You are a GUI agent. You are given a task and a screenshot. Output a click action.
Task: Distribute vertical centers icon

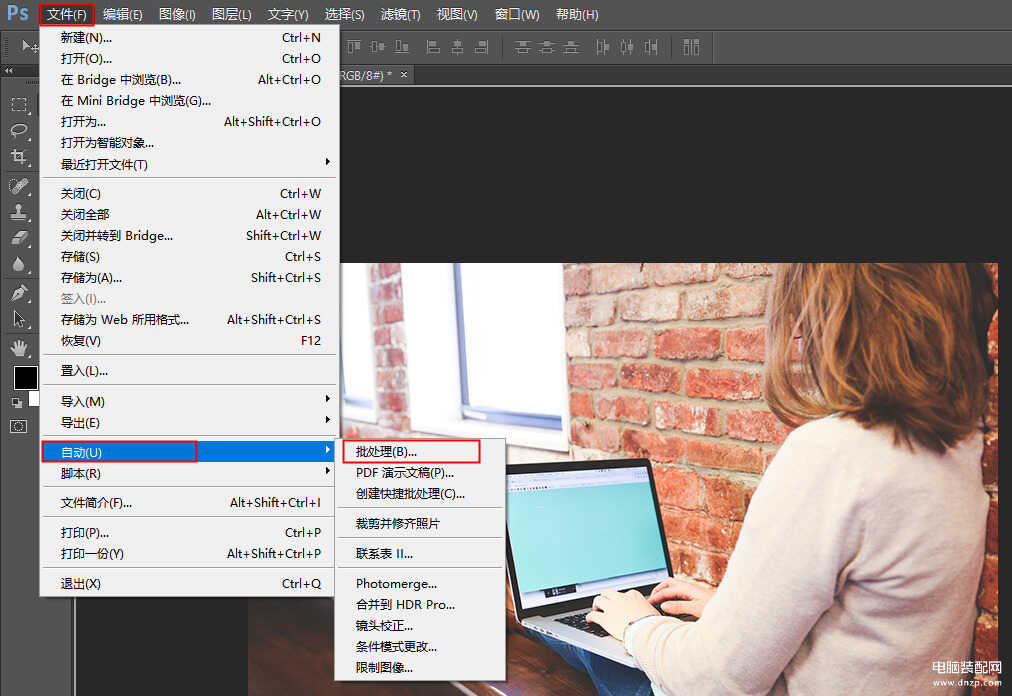547,46
